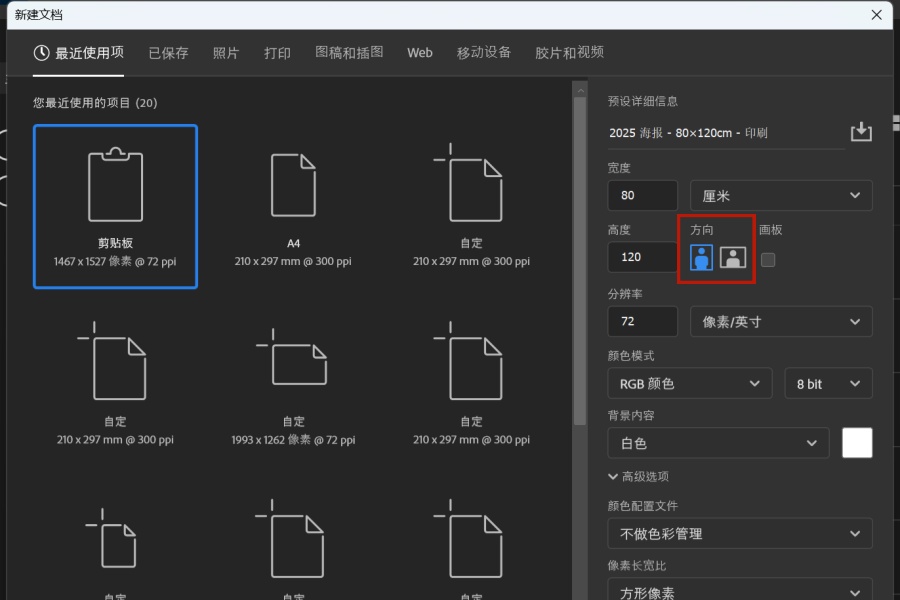This screenshot has width=900, height=600.
Task: Click the 您最近使用的项目 (20) heading
Action: coord(95,103)
